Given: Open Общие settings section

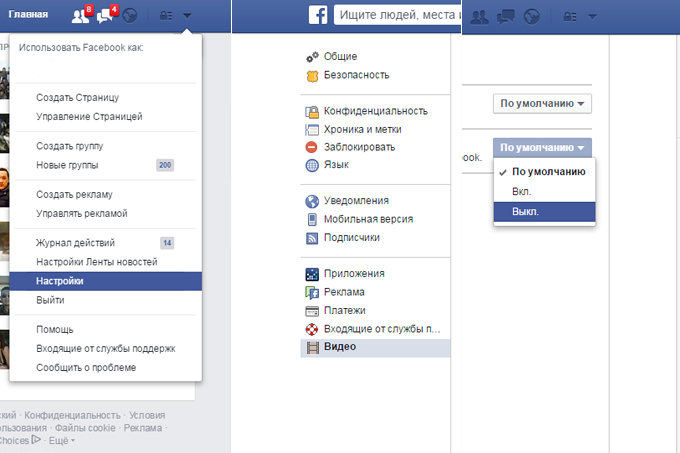Looking at the screenshot, I should tap(340, 56).
